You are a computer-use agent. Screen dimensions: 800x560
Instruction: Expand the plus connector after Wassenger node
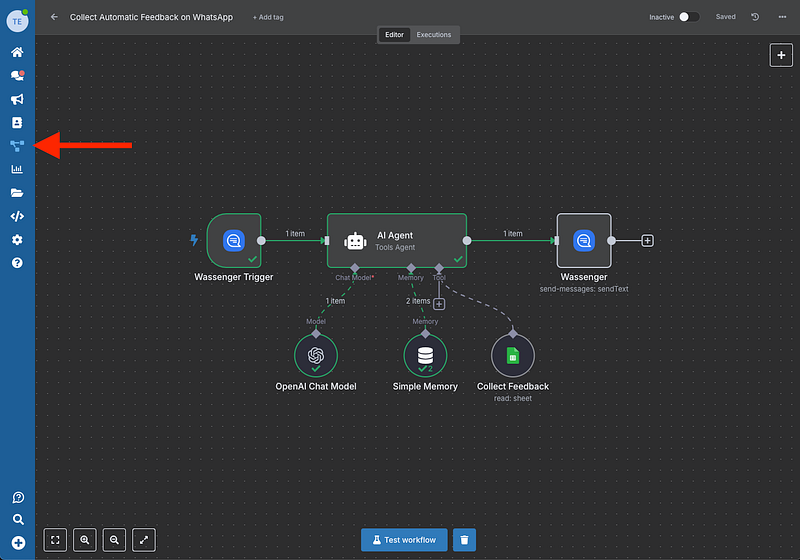pos(647,240)
